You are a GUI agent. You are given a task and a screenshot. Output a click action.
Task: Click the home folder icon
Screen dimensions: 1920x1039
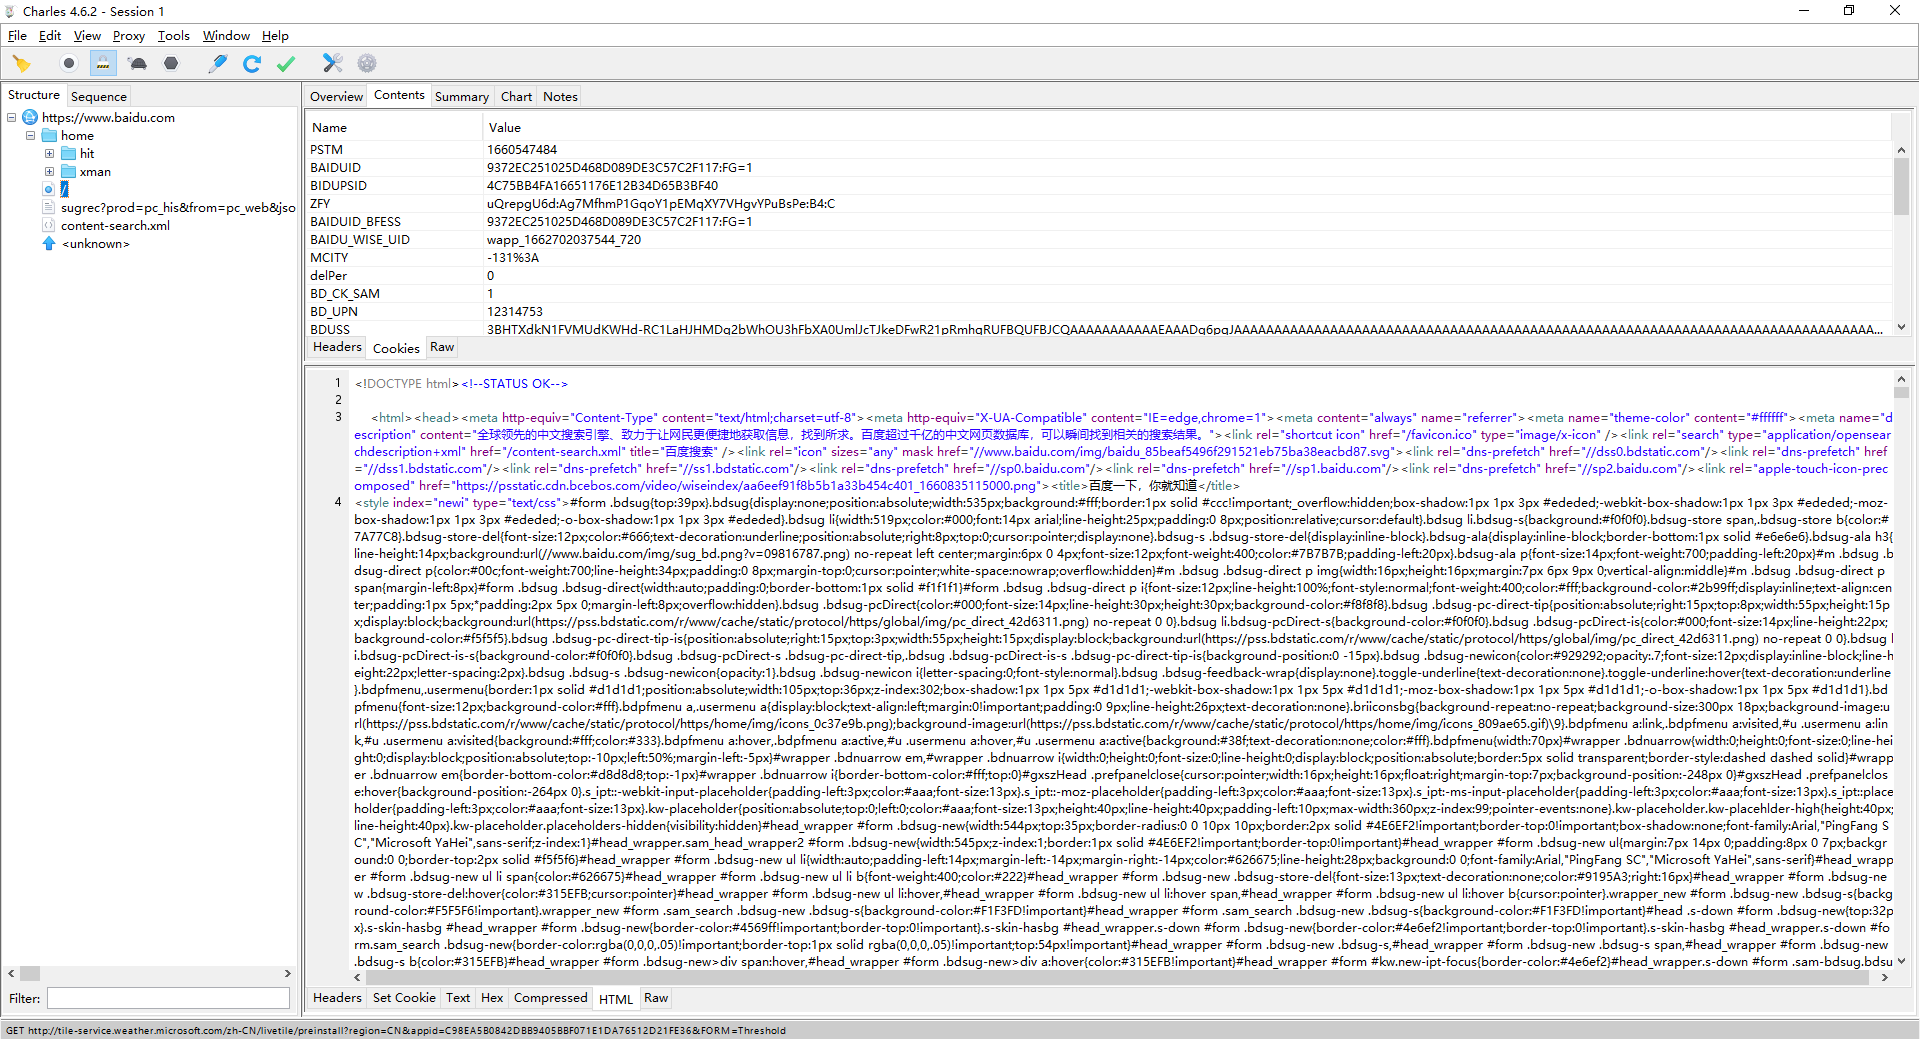[49, 136]
